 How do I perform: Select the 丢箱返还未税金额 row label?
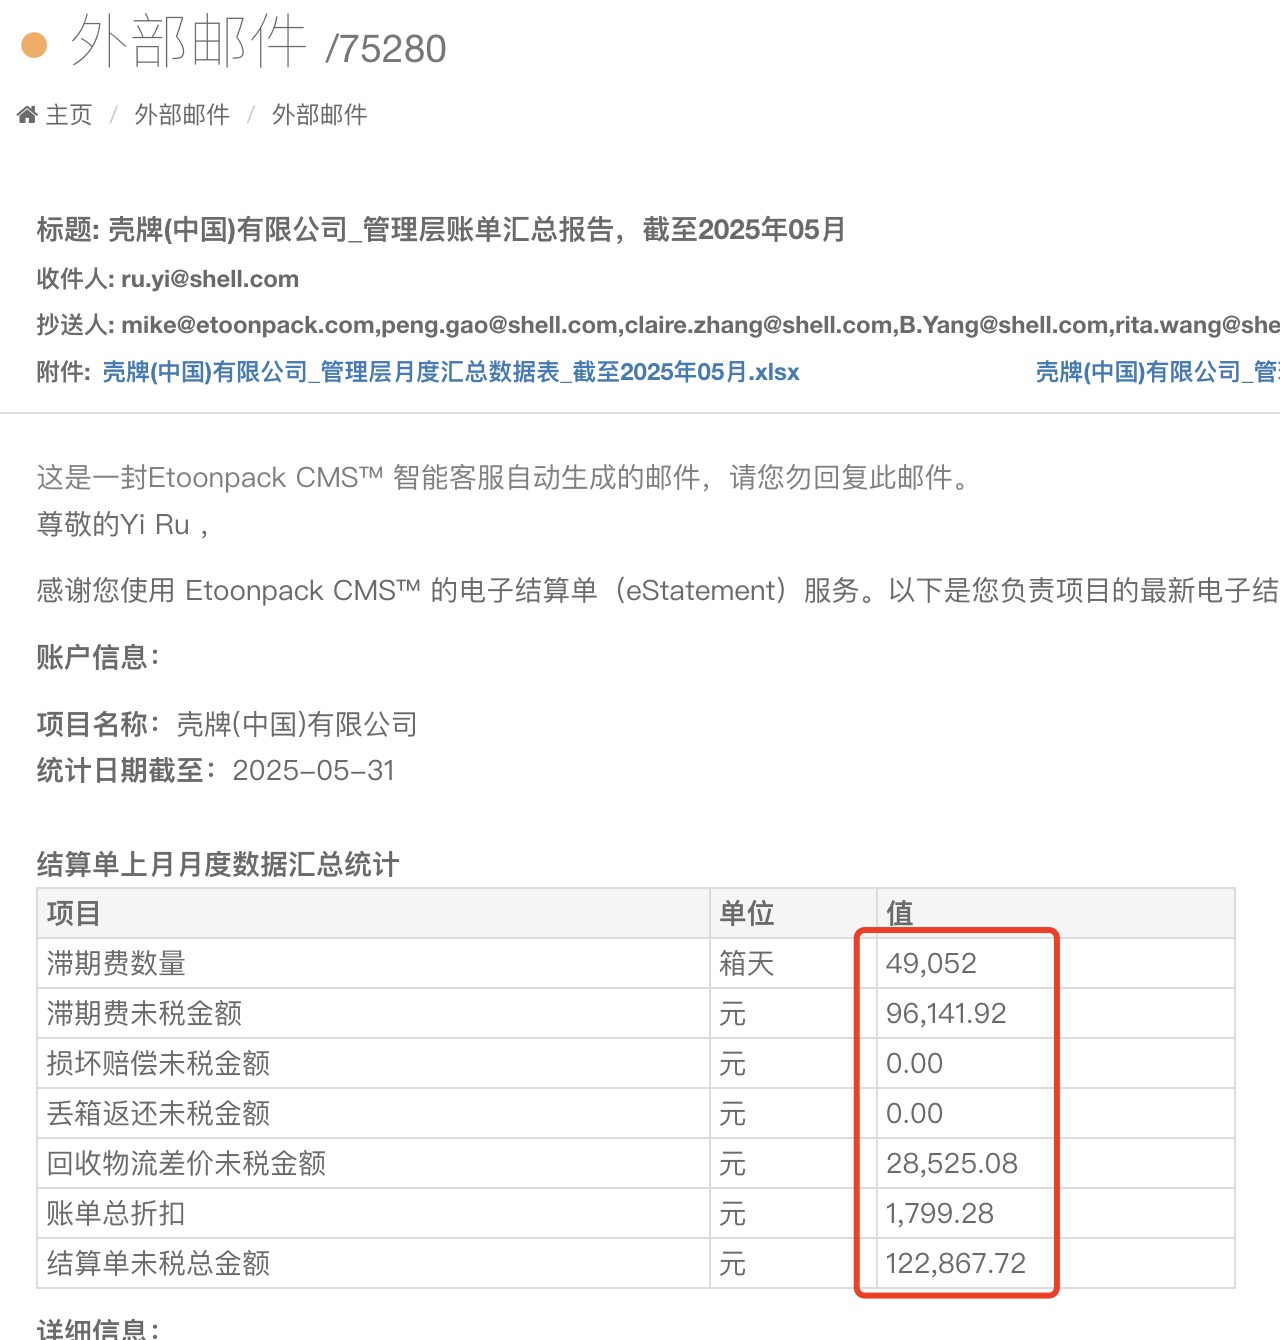158,1114
